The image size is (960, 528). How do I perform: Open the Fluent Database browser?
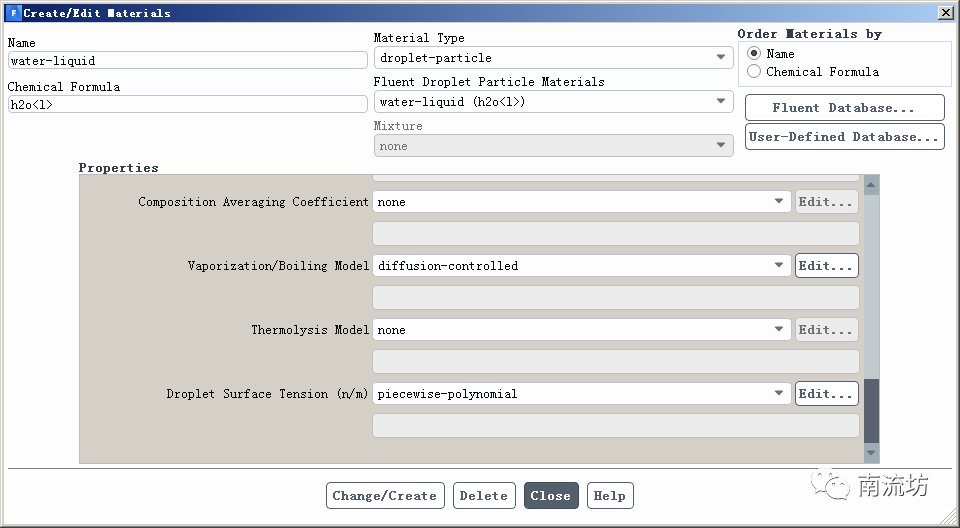click(x=844, y=108)
